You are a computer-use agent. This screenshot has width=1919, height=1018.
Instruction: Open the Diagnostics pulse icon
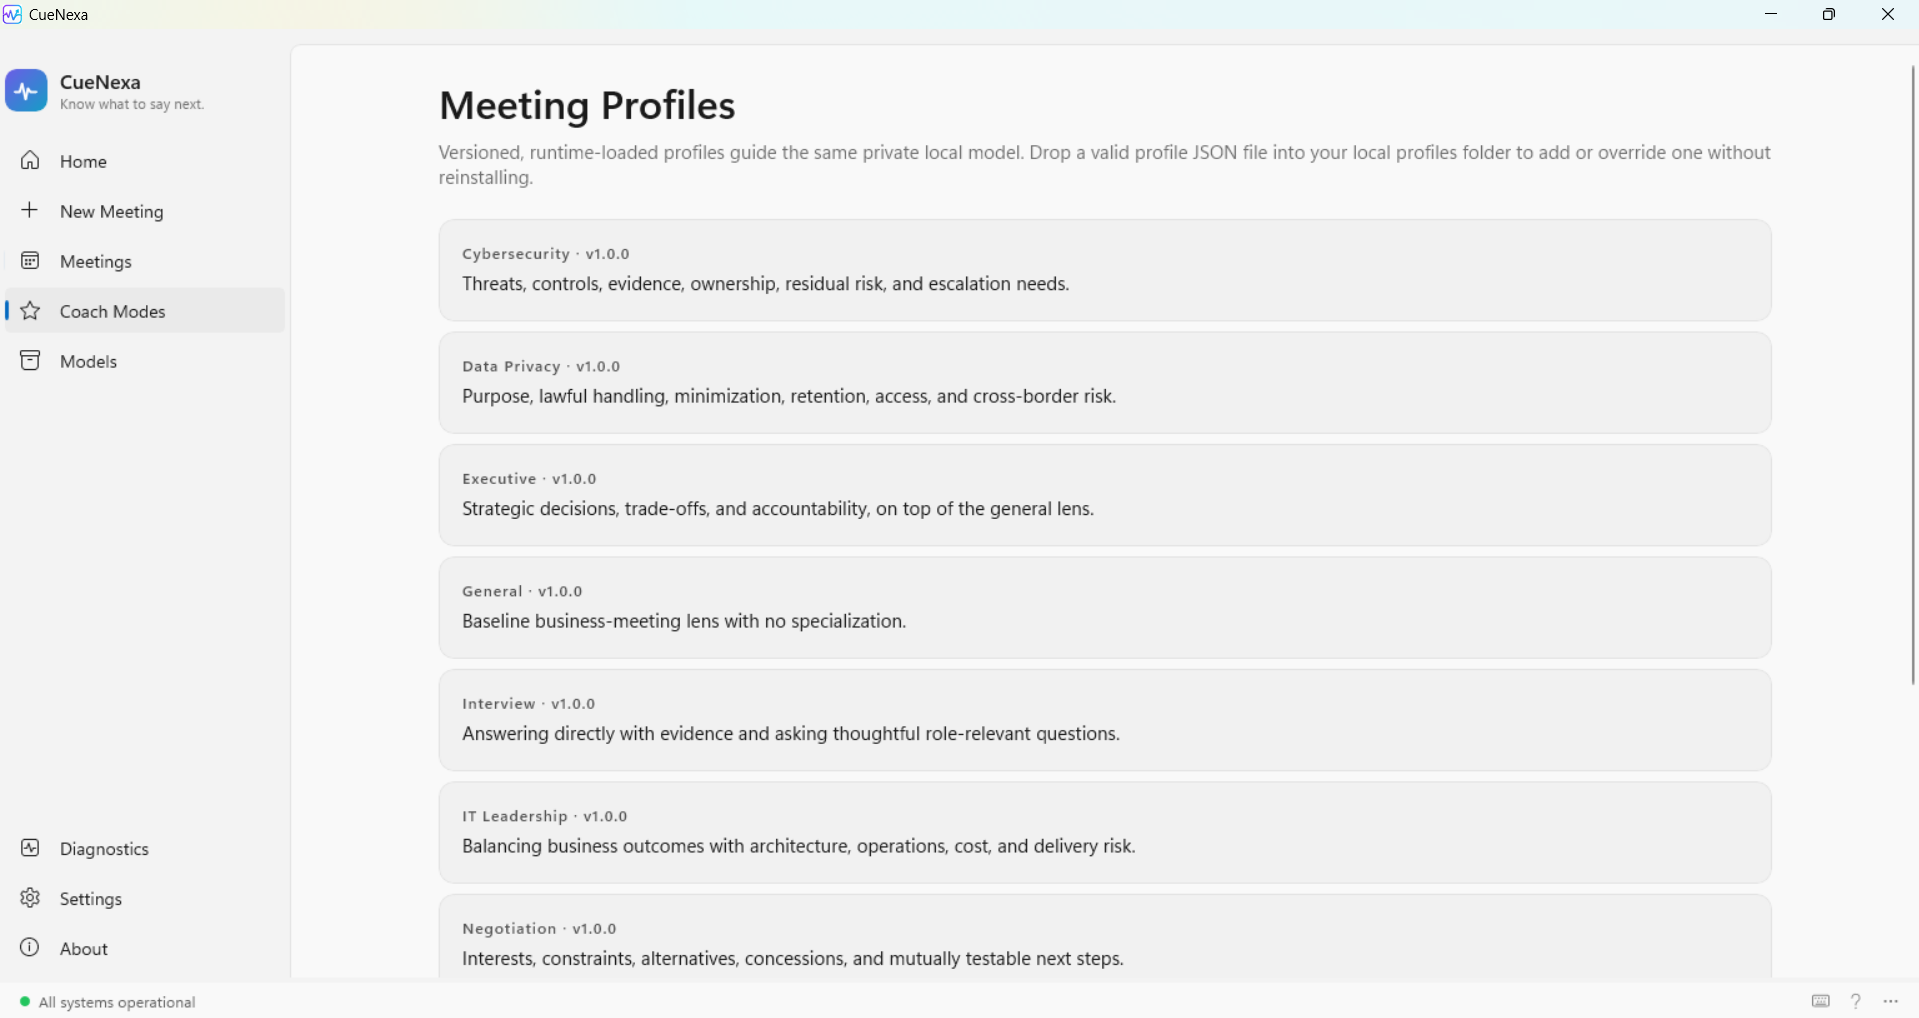(30, 848)
